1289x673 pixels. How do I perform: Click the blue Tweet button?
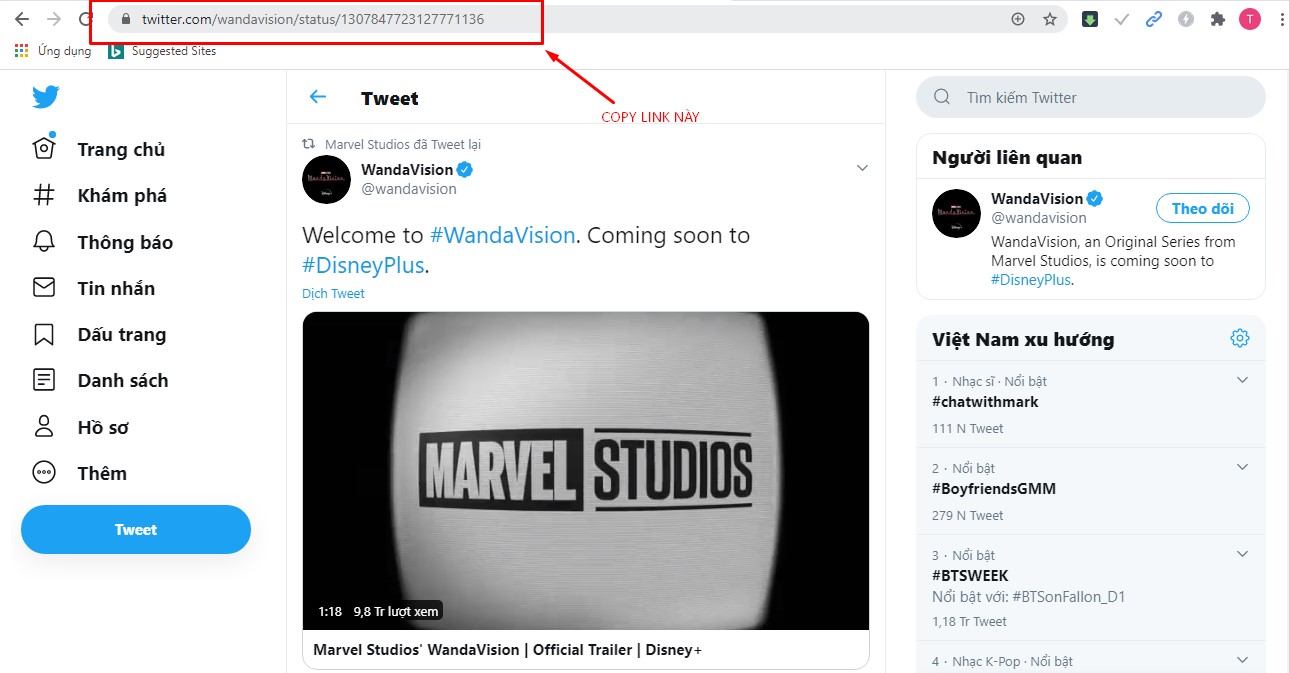(x=136, y=529)
